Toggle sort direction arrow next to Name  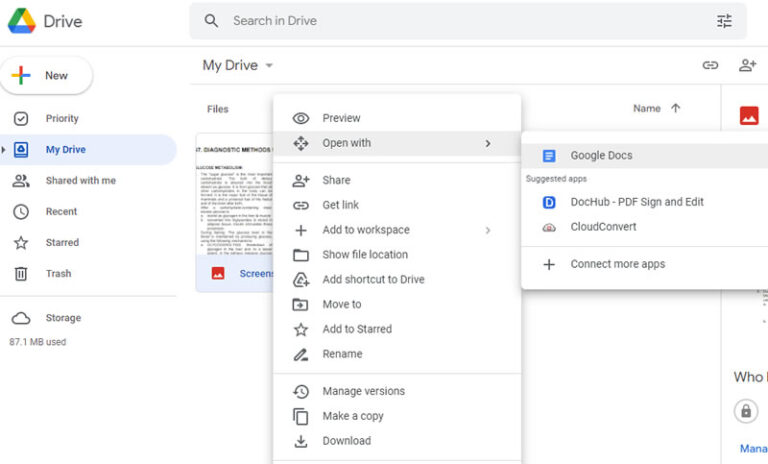675,109
